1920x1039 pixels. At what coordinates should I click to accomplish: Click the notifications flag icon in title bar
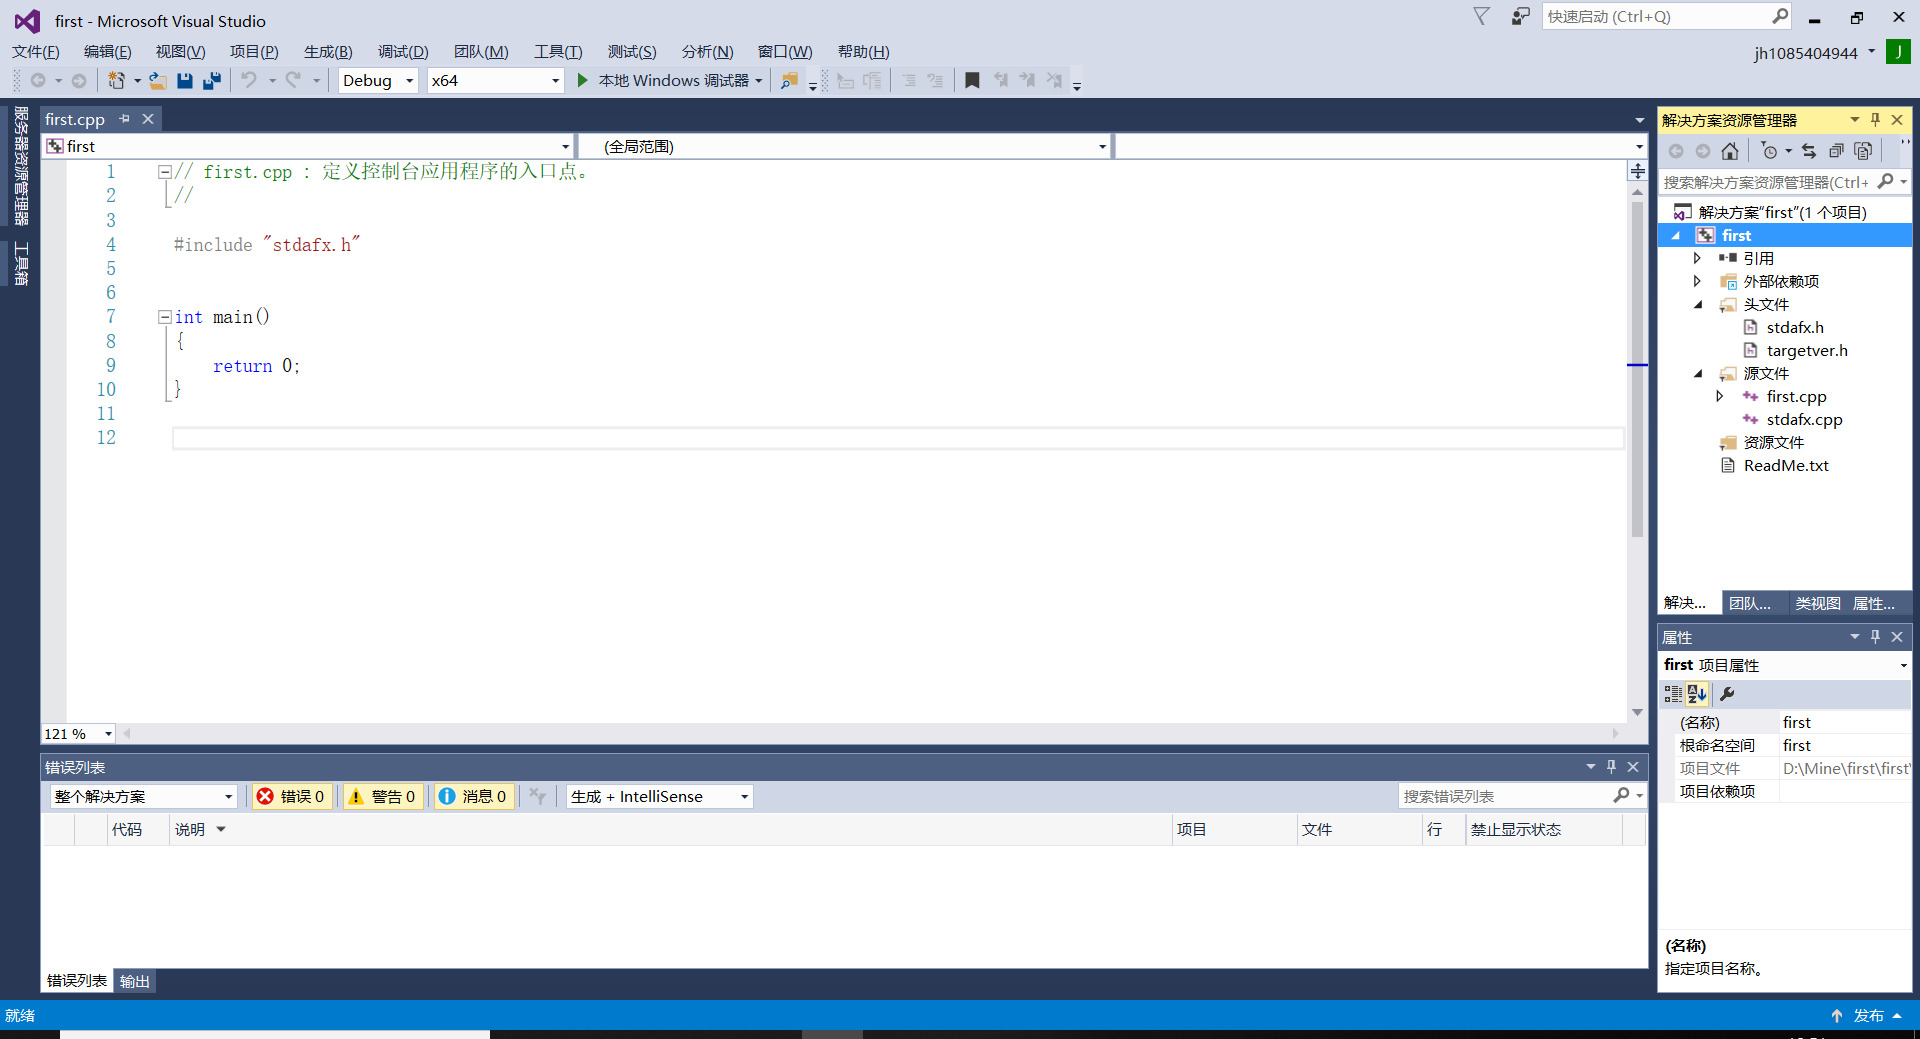[x=1482, y=16]
